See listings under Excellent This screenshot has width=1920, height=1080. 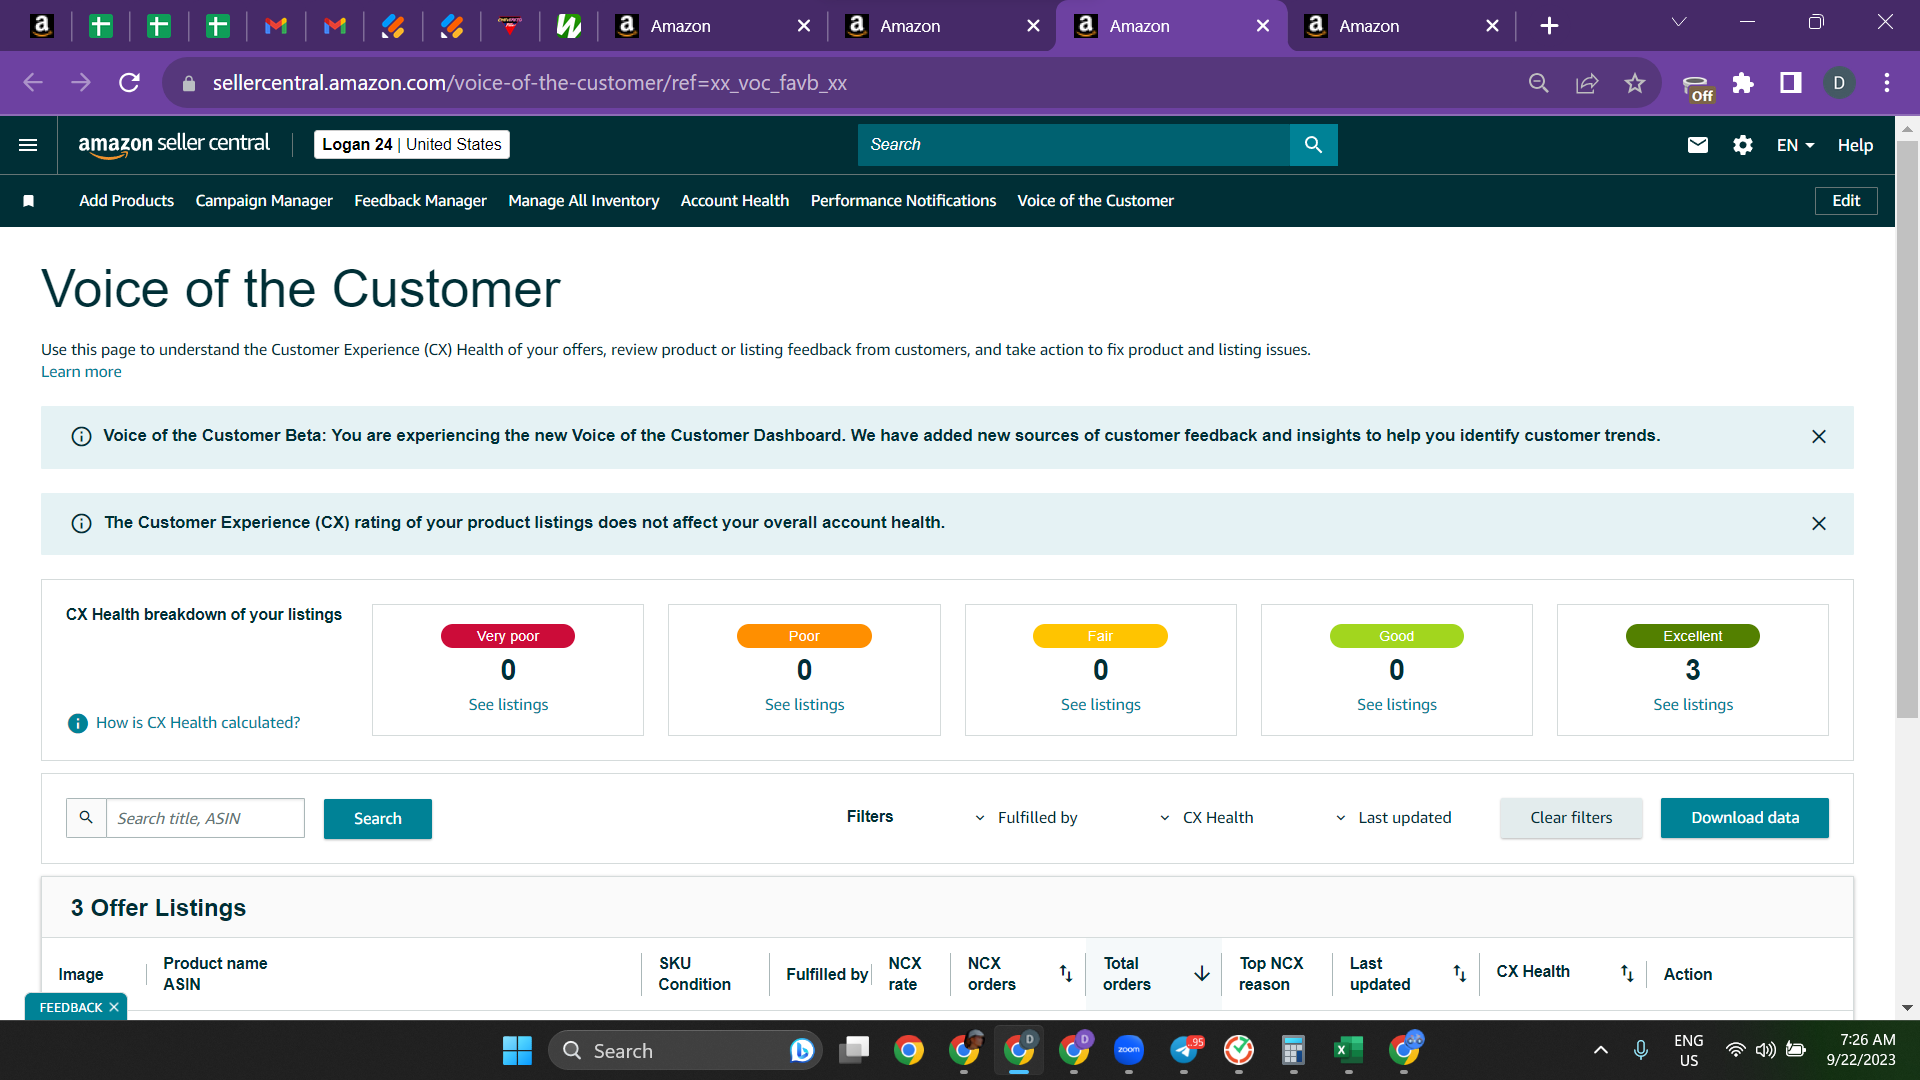tap(1693, 705)
